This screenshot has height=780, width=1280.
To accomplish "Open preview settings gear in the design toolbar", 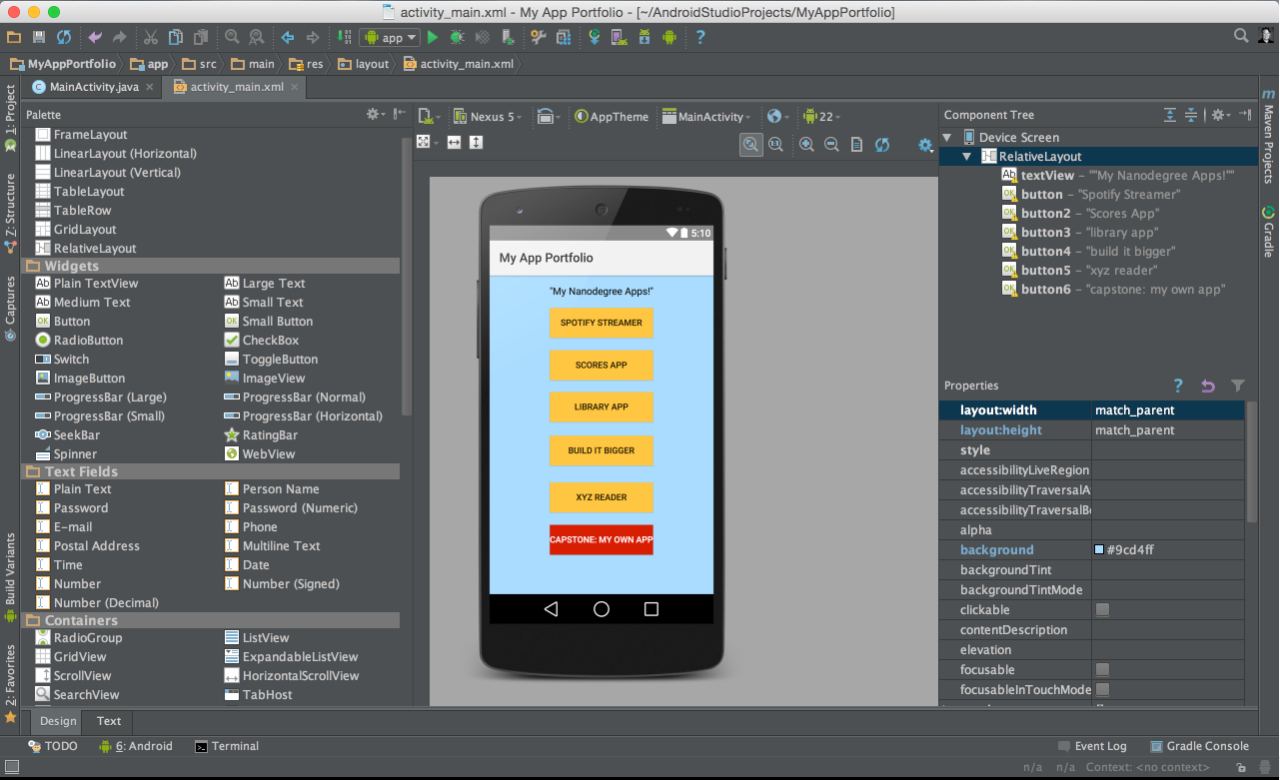I will click(x=924, y=144).
